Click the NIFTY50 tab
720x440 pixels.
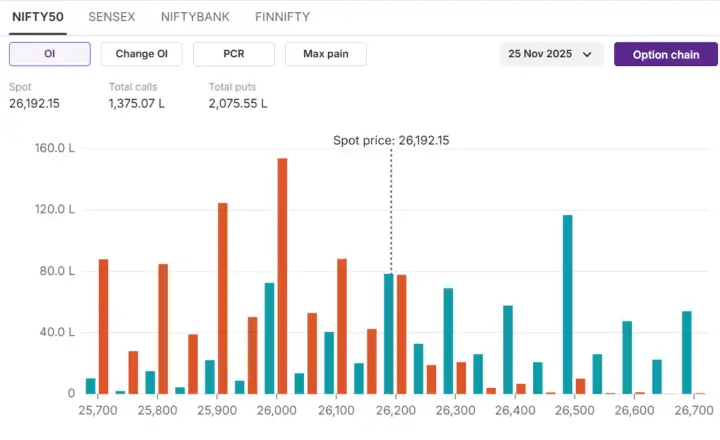[39, 17]
